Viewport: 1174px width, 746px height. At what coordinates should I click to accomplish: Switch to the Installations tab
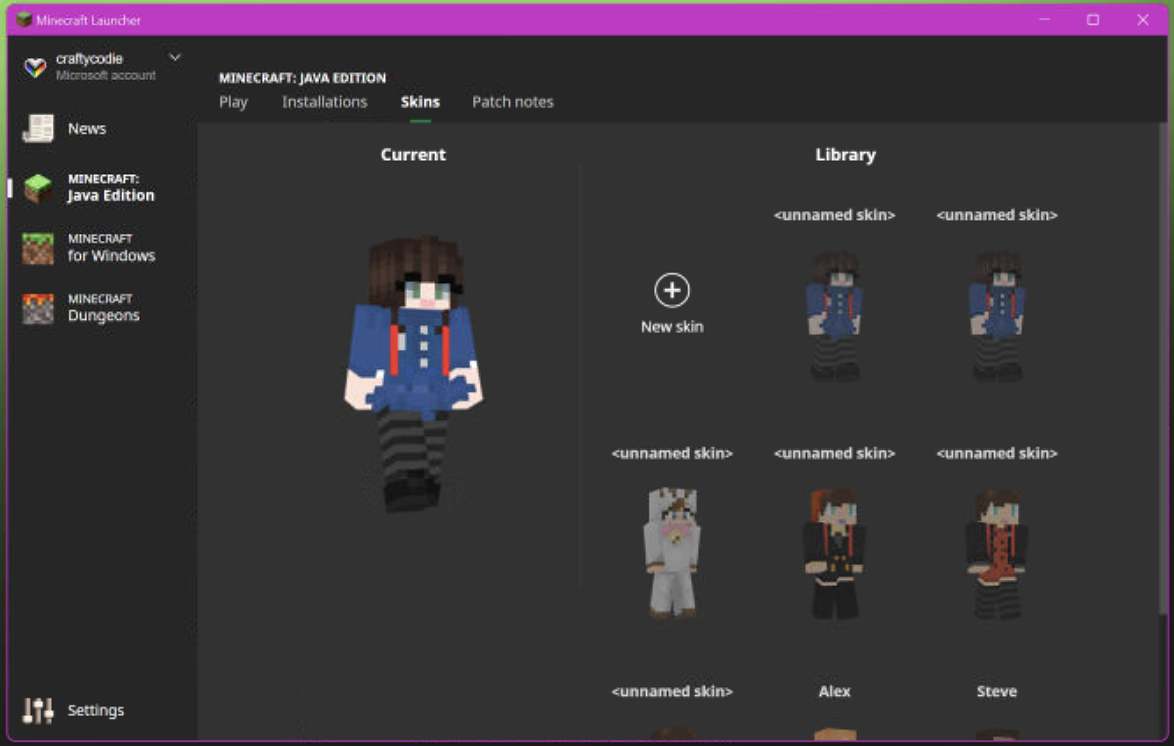(324, 102)
